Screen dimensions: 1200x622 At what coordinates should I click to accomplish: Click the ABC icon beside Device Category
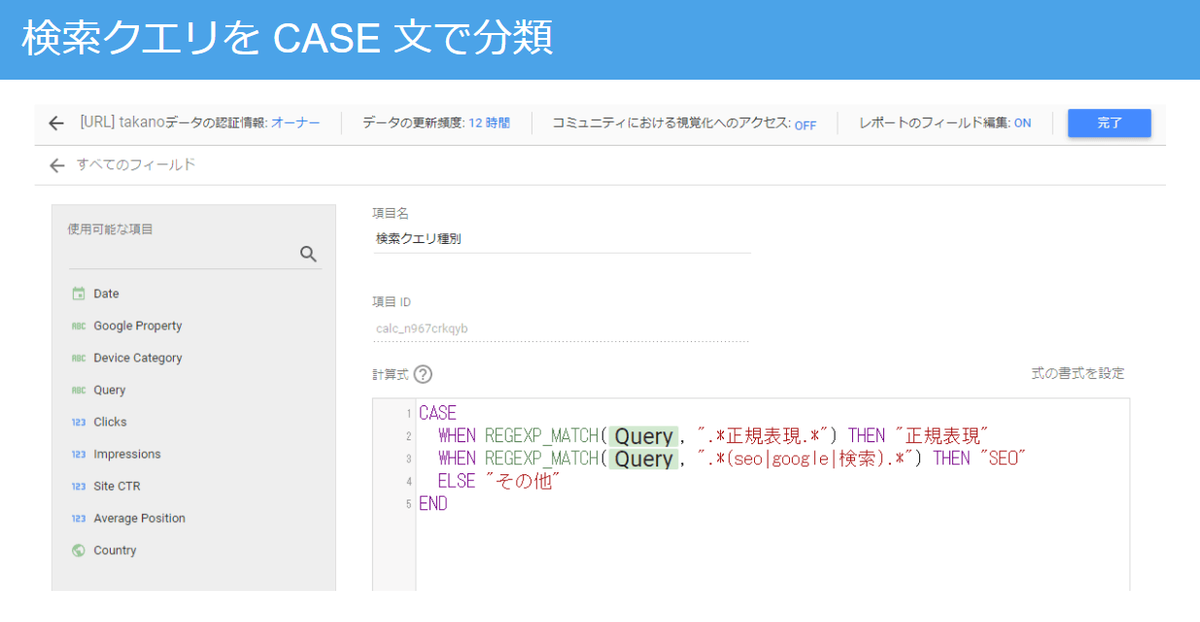coord(79,358)
